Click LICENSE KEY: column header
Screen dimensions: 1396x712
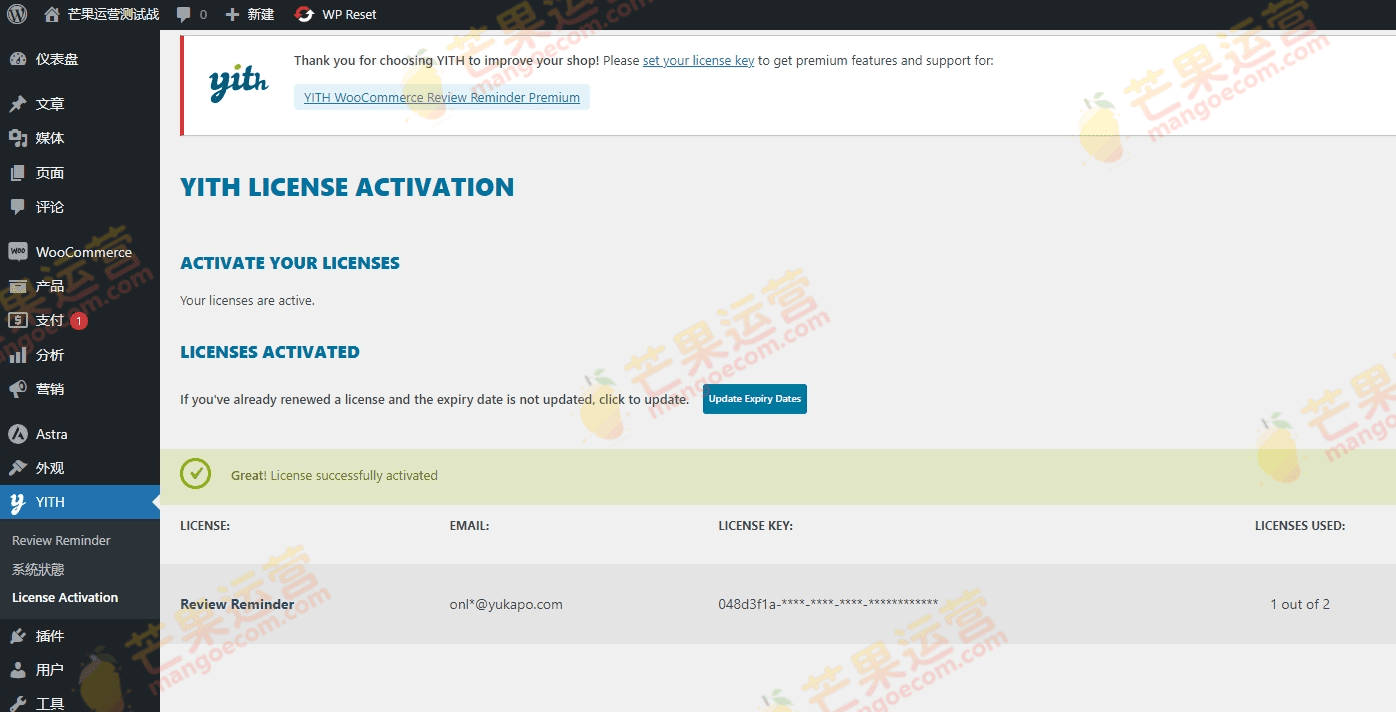pos(755,525)
